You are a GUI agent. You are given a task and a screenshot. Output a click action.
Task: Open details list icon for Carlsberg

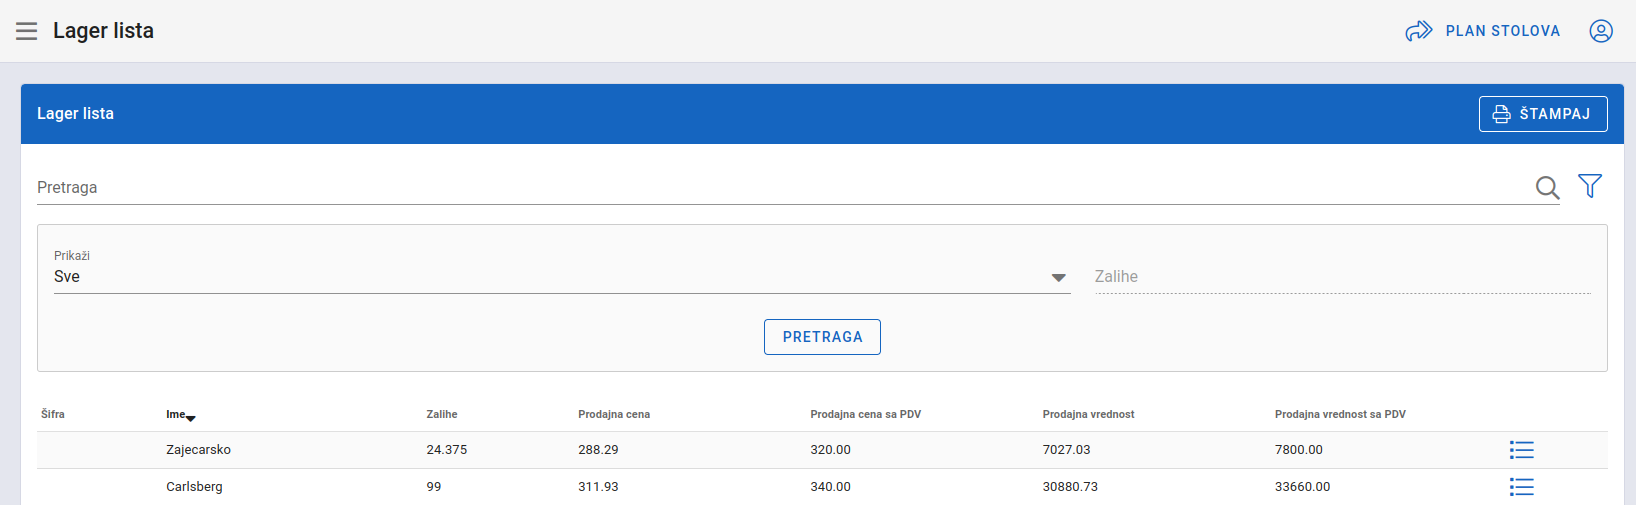(x=1522, y=487)
